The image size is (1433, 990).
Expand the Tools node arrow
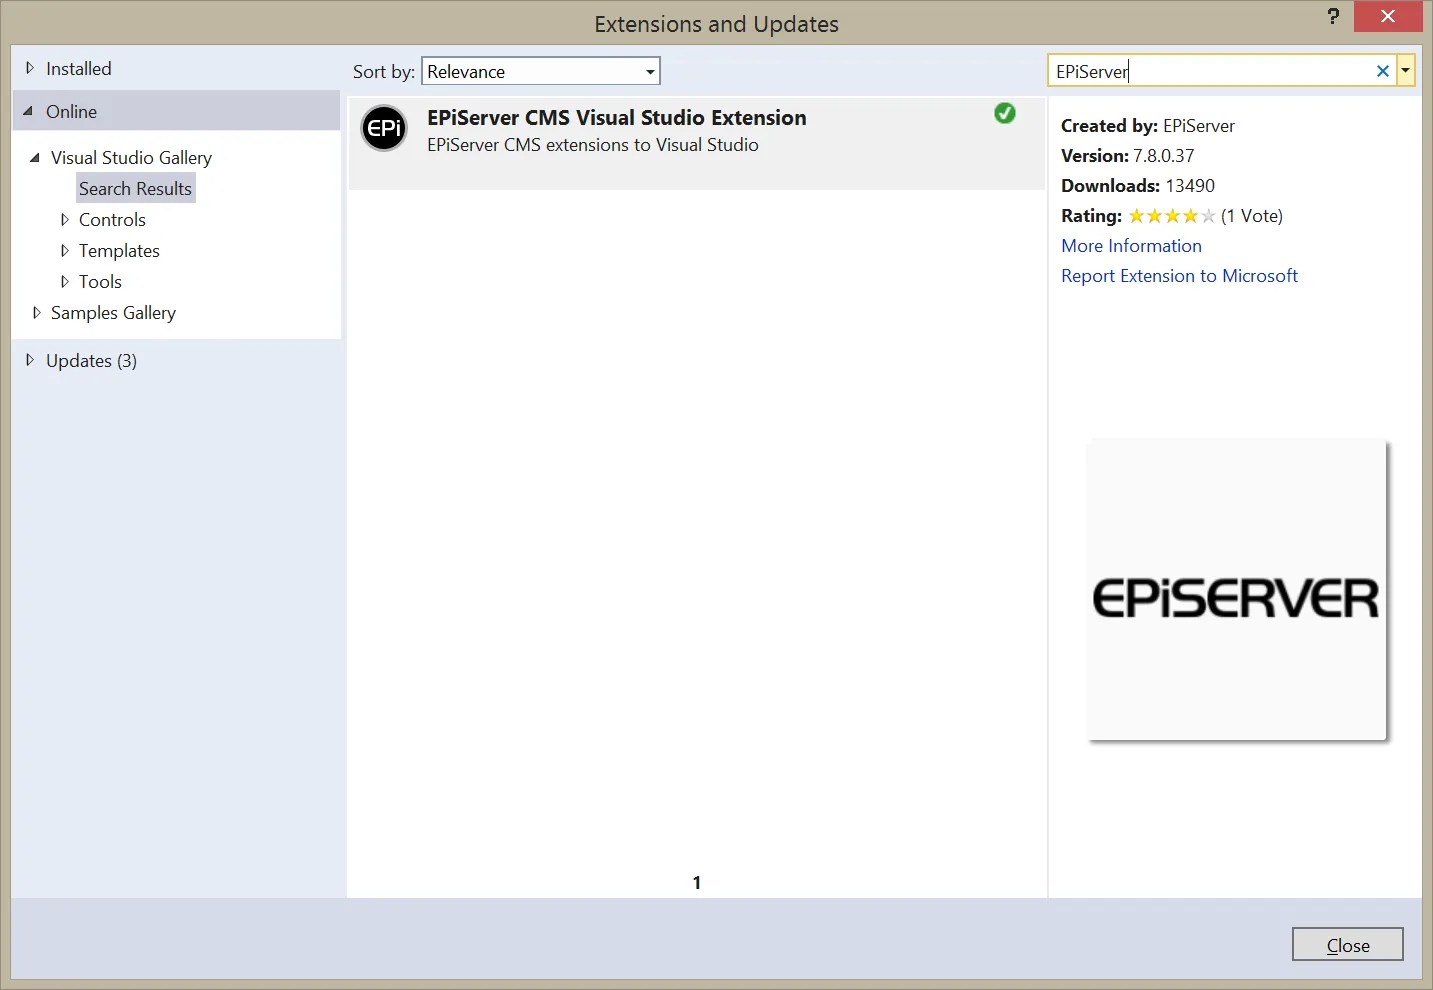[x=65, y=281]
